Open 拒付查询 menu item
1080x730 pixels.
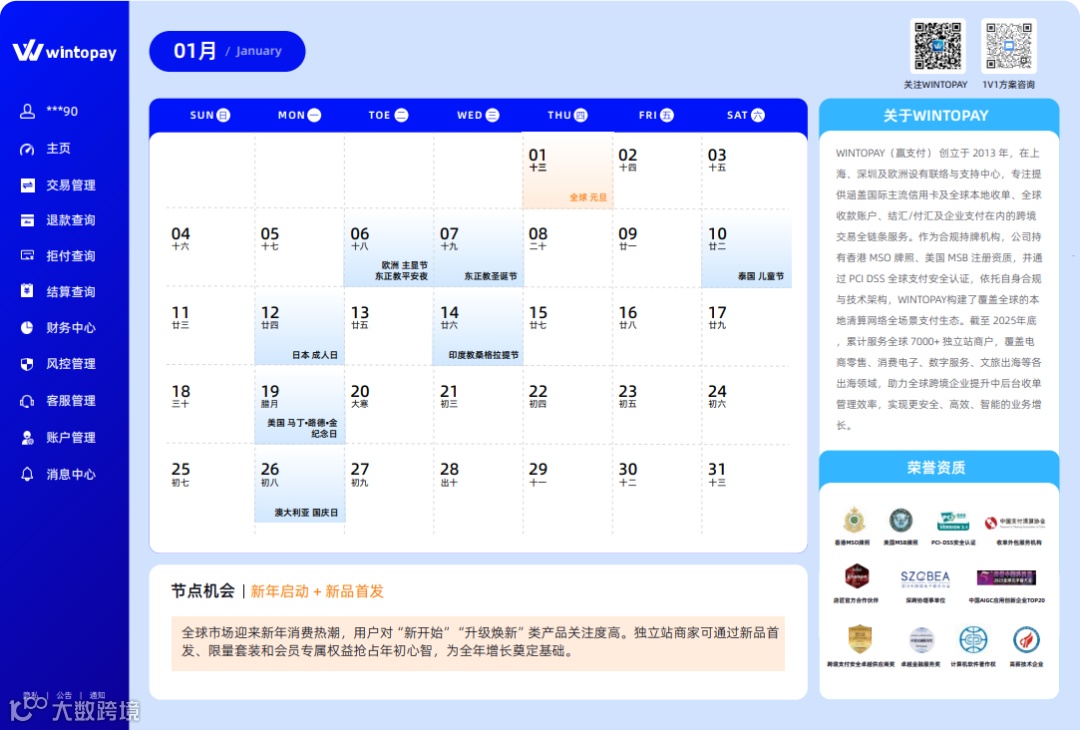(71, 256)
